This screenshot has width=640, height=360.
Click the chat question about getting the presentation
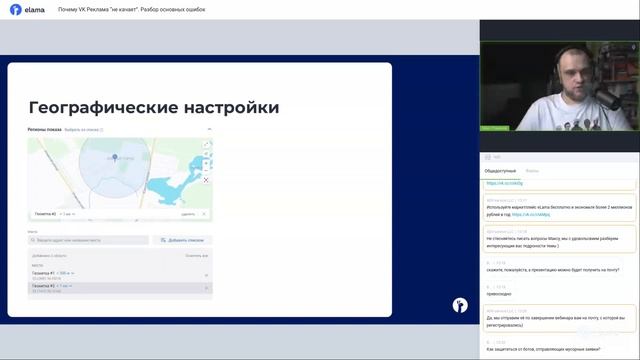[553, 270]
